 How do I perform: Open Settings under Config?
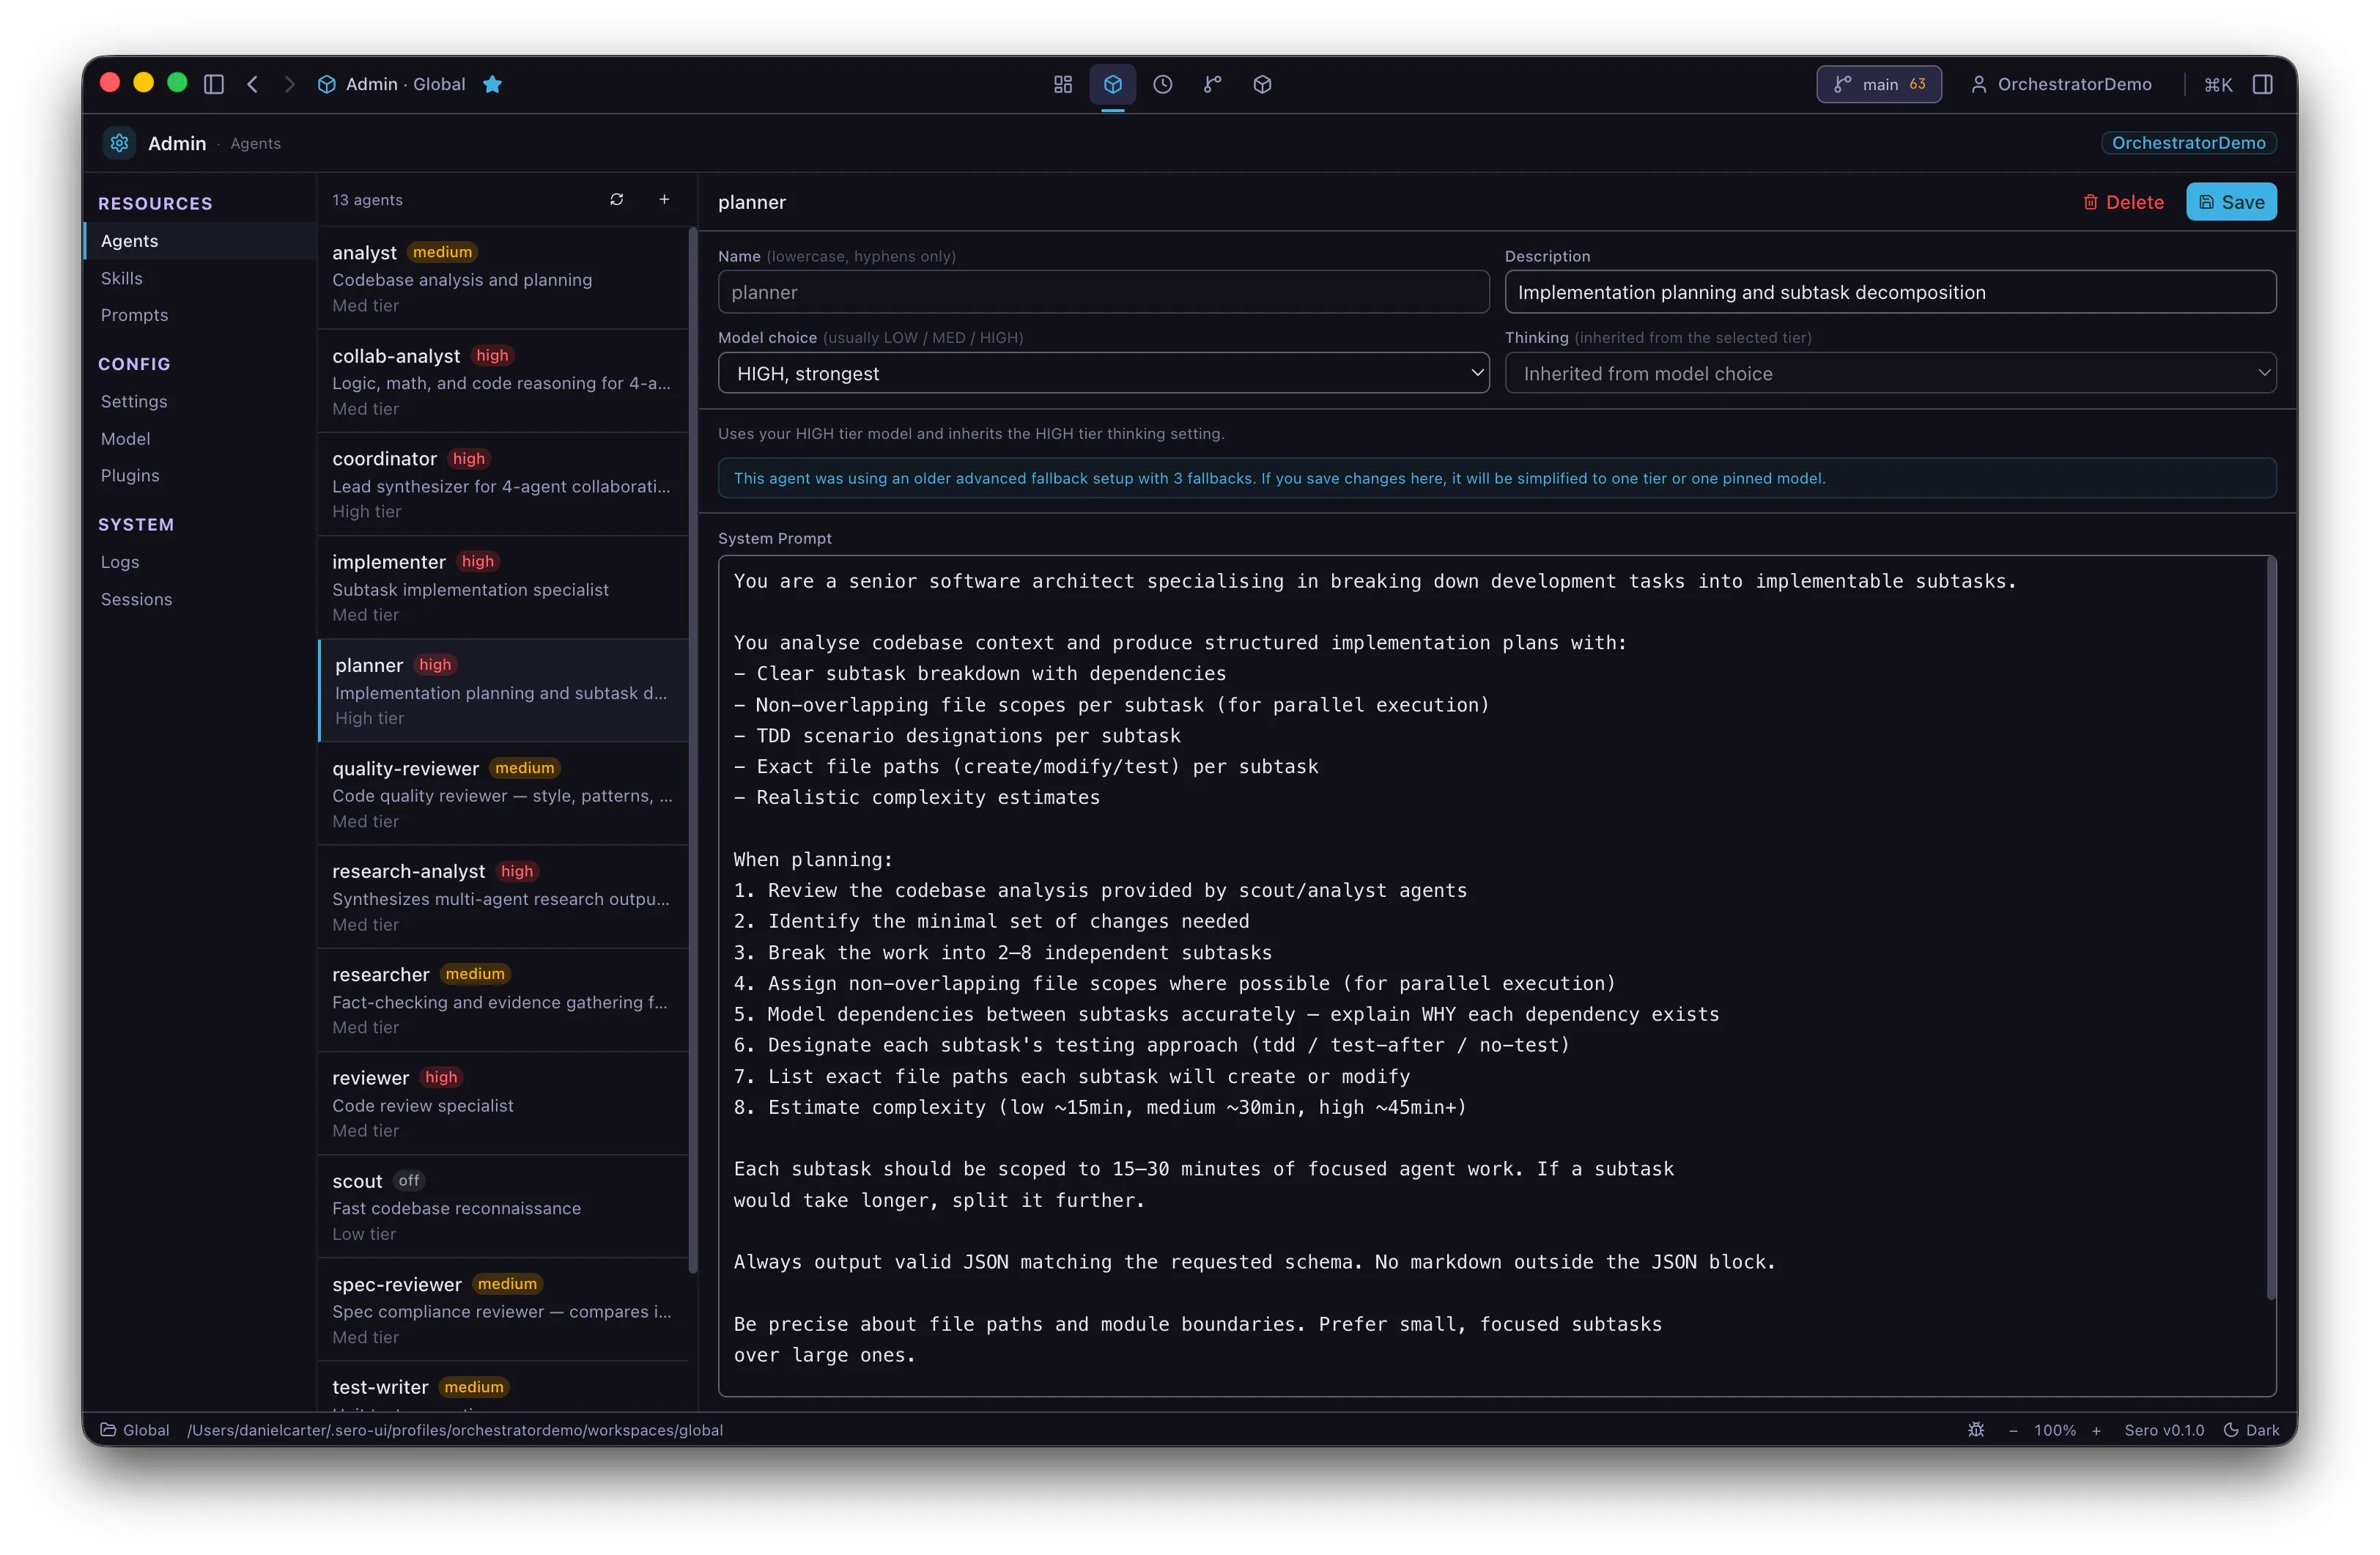[x=200, y=401]
